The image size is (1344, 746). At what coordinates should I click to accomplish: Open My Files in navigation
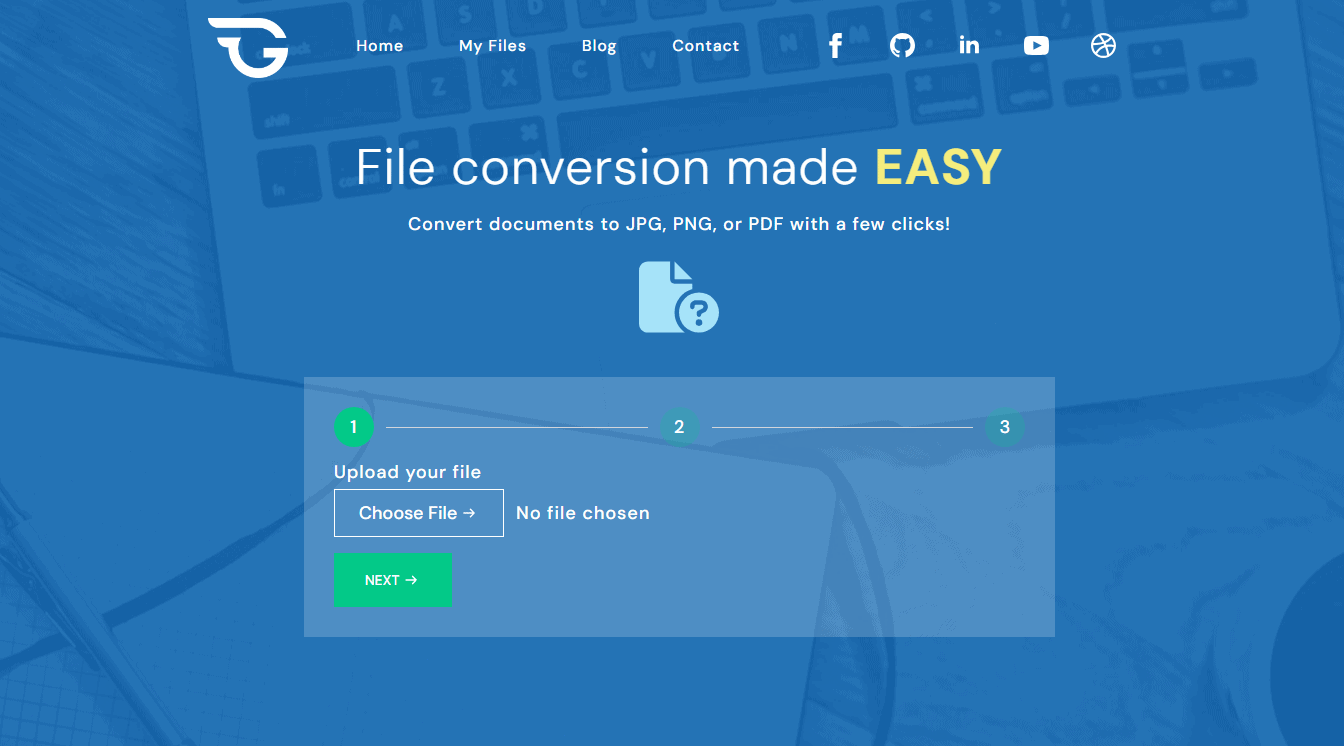click(x=492, y=46)
